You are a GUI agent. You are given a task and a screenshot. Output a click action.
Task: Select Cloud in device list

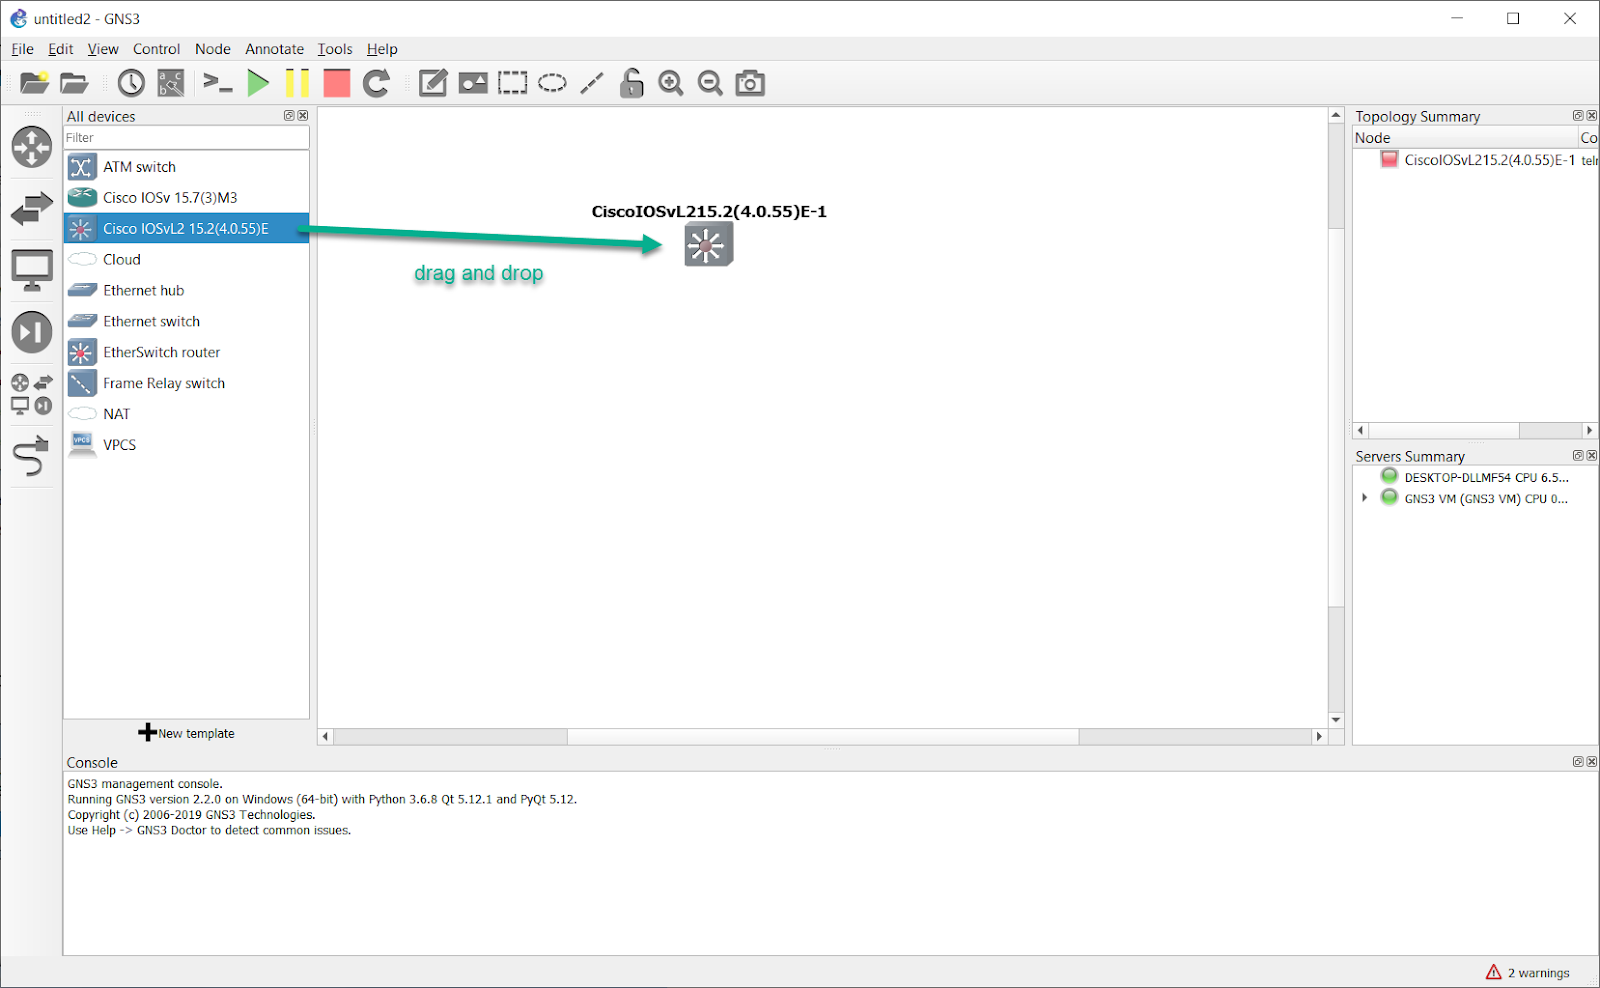[186, 259]
